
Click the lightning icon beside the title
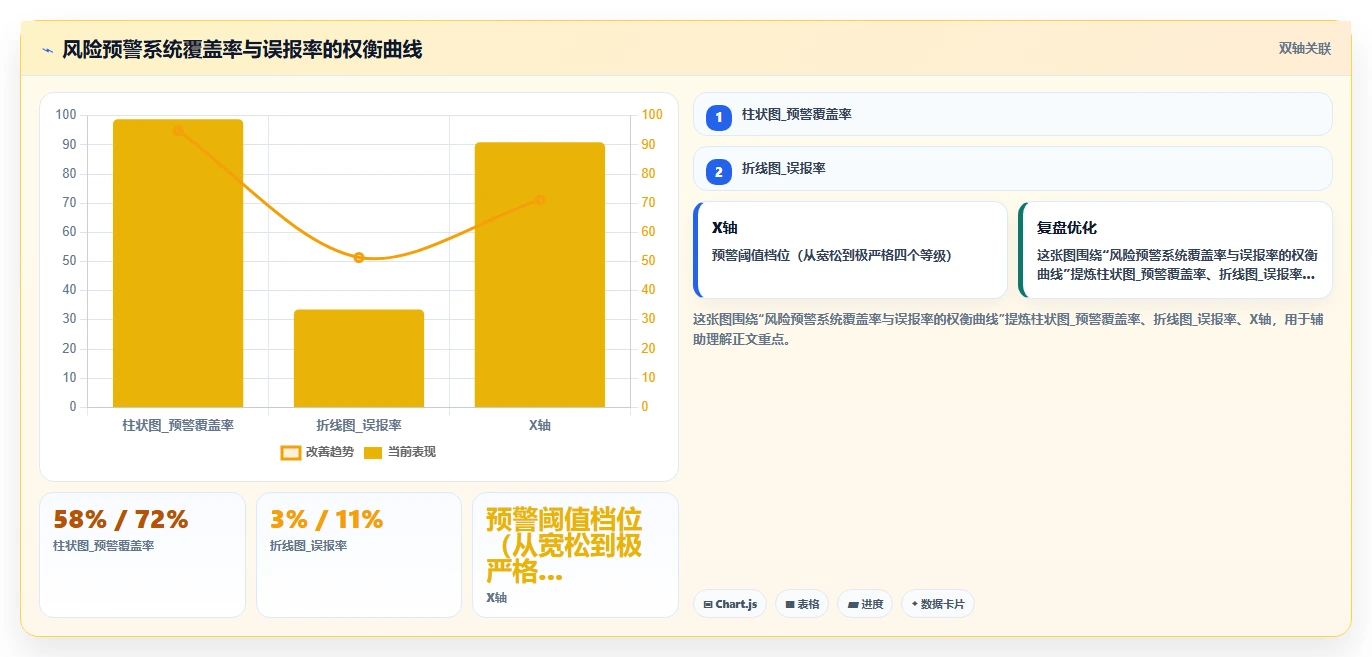point(47,50)
